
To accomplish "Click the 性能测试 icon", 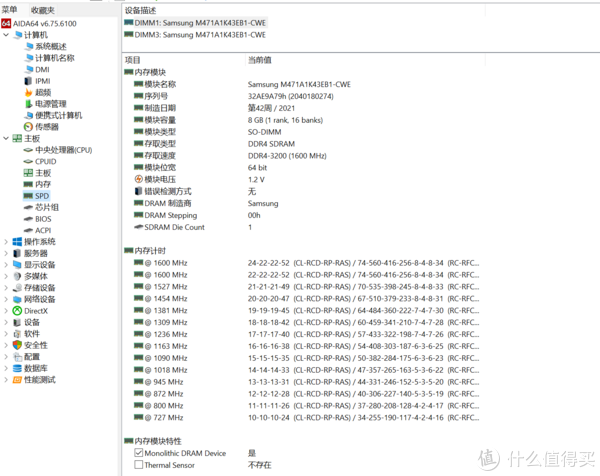I will 17,380.
